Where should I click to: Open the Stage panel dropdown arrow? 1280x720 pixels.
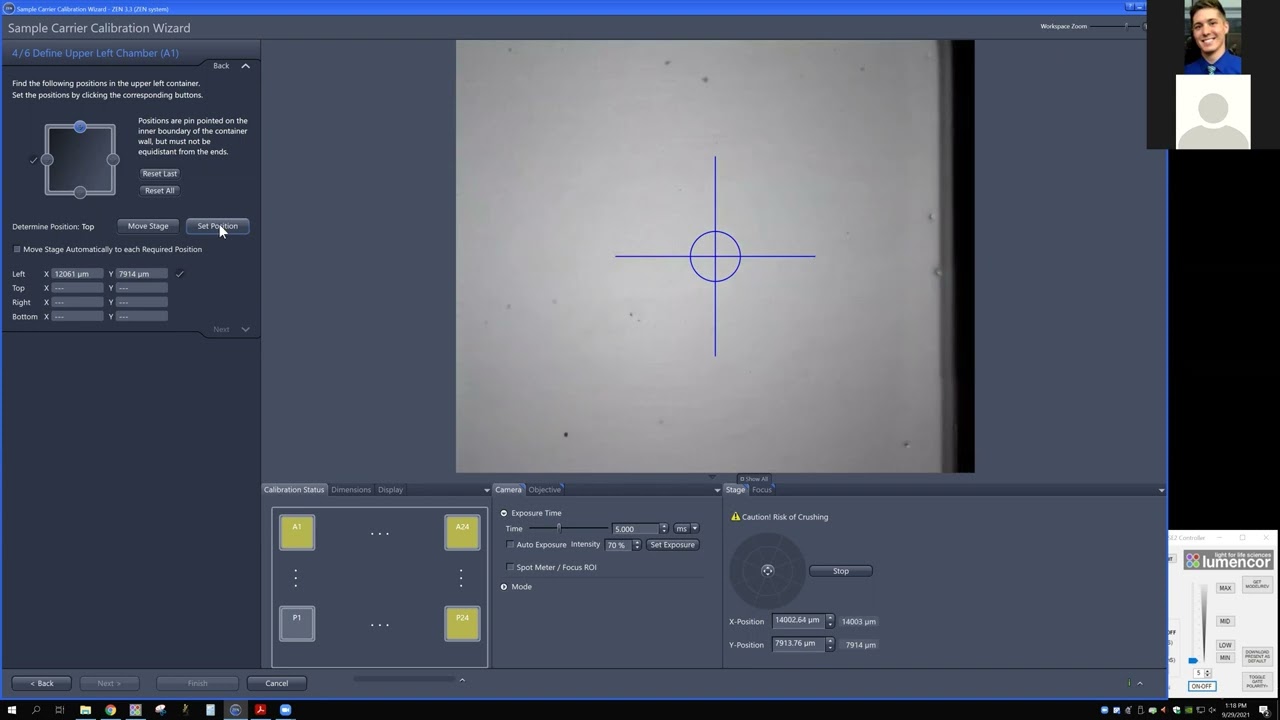coord(1161,490)
